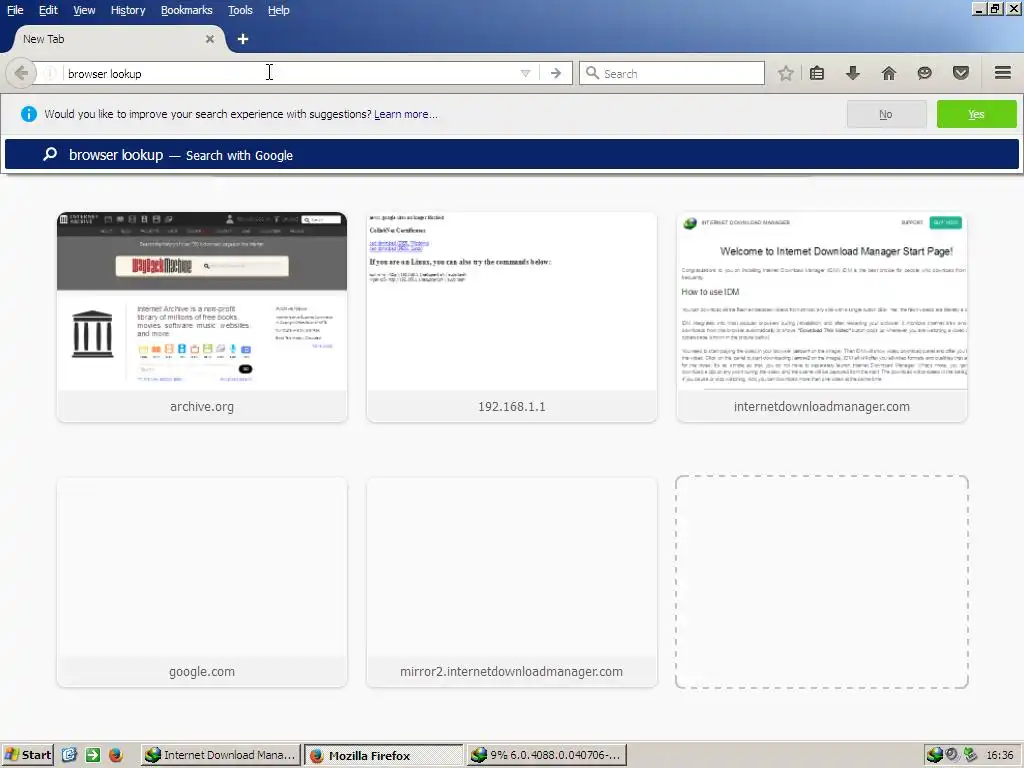Open the History menu
1024x768 pixels.
128,10
